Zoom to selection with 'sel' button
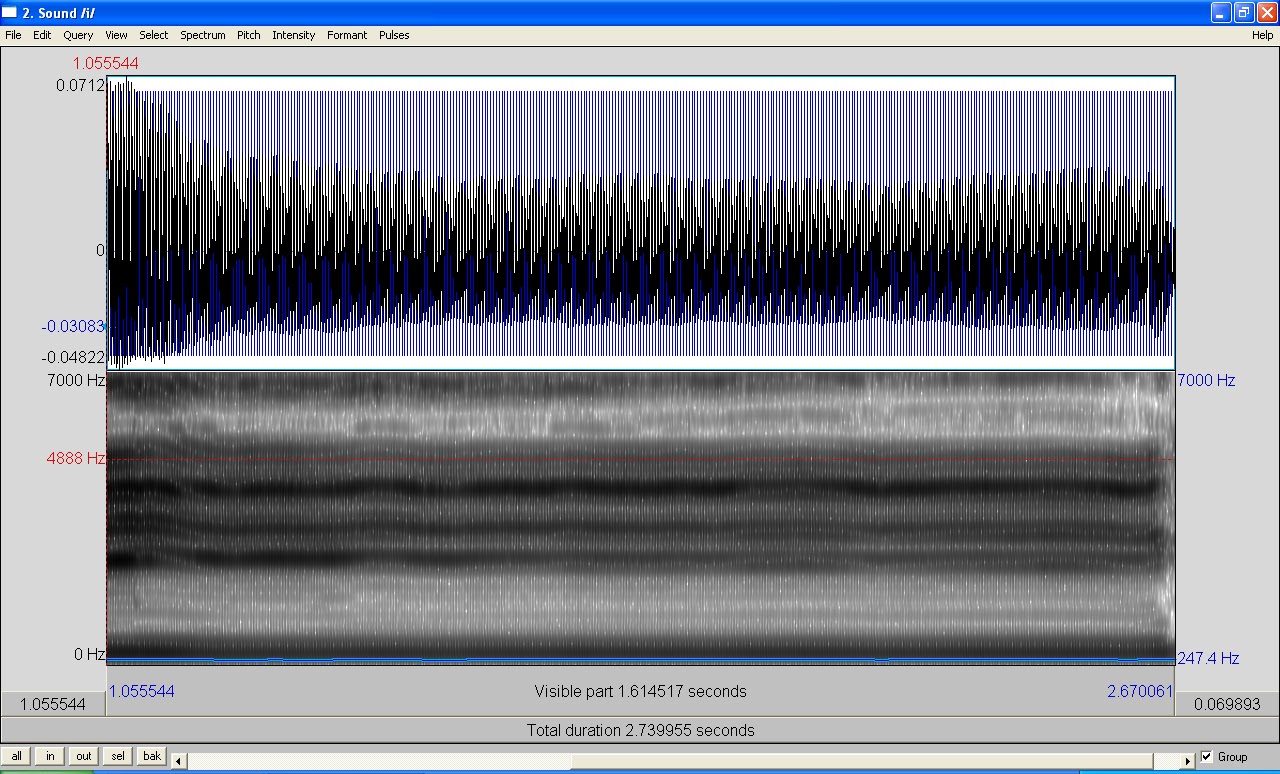 (118, 756)
